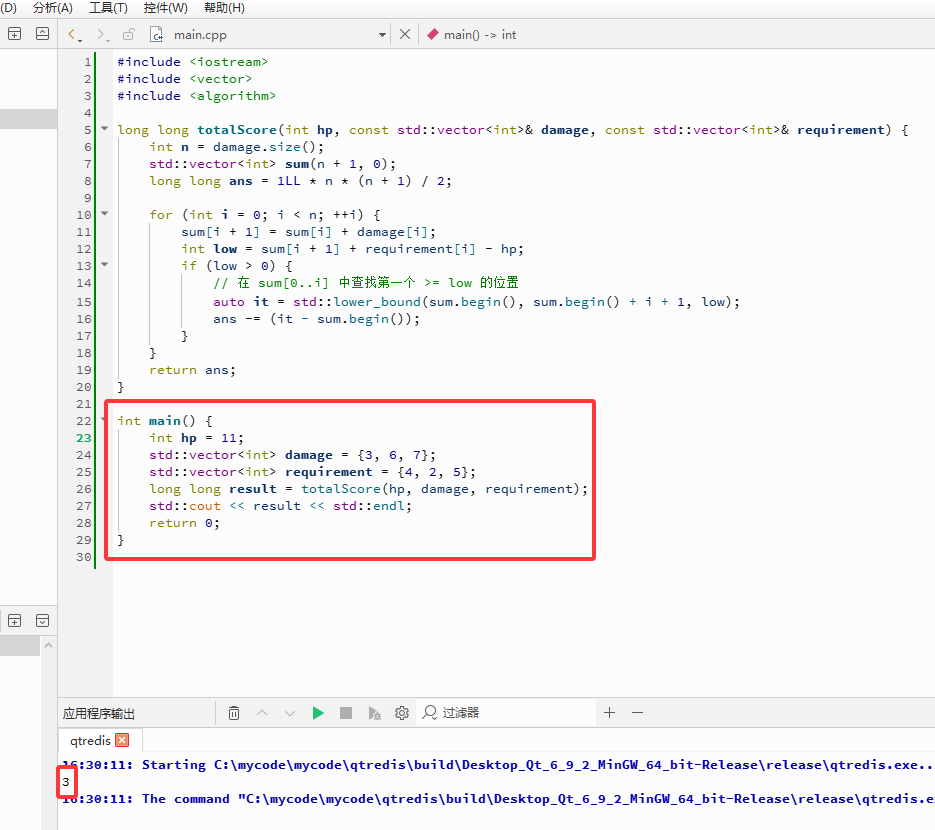Open the 工具(T) menu

[x=108, y=8]
